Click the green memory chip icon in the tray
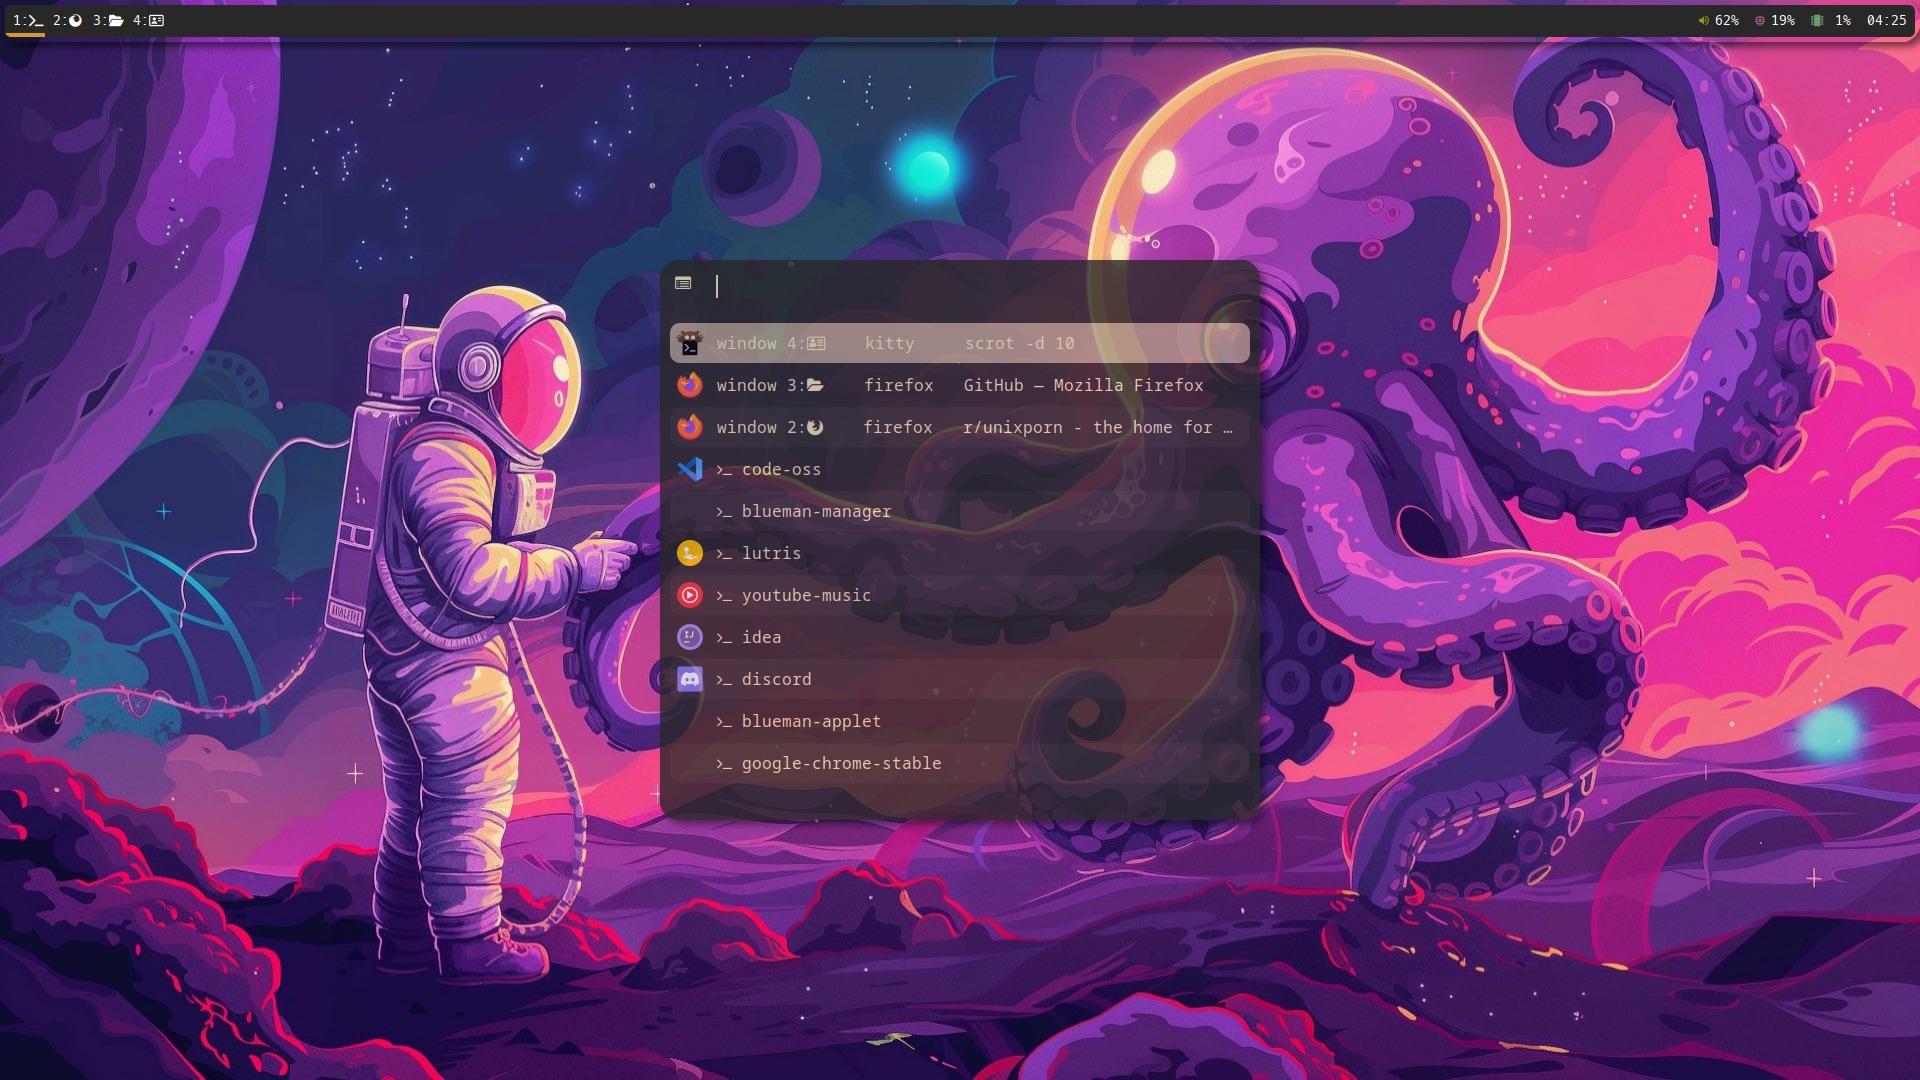Viewport: 1920px width, 1080px height. click(x=1819, y=20)
